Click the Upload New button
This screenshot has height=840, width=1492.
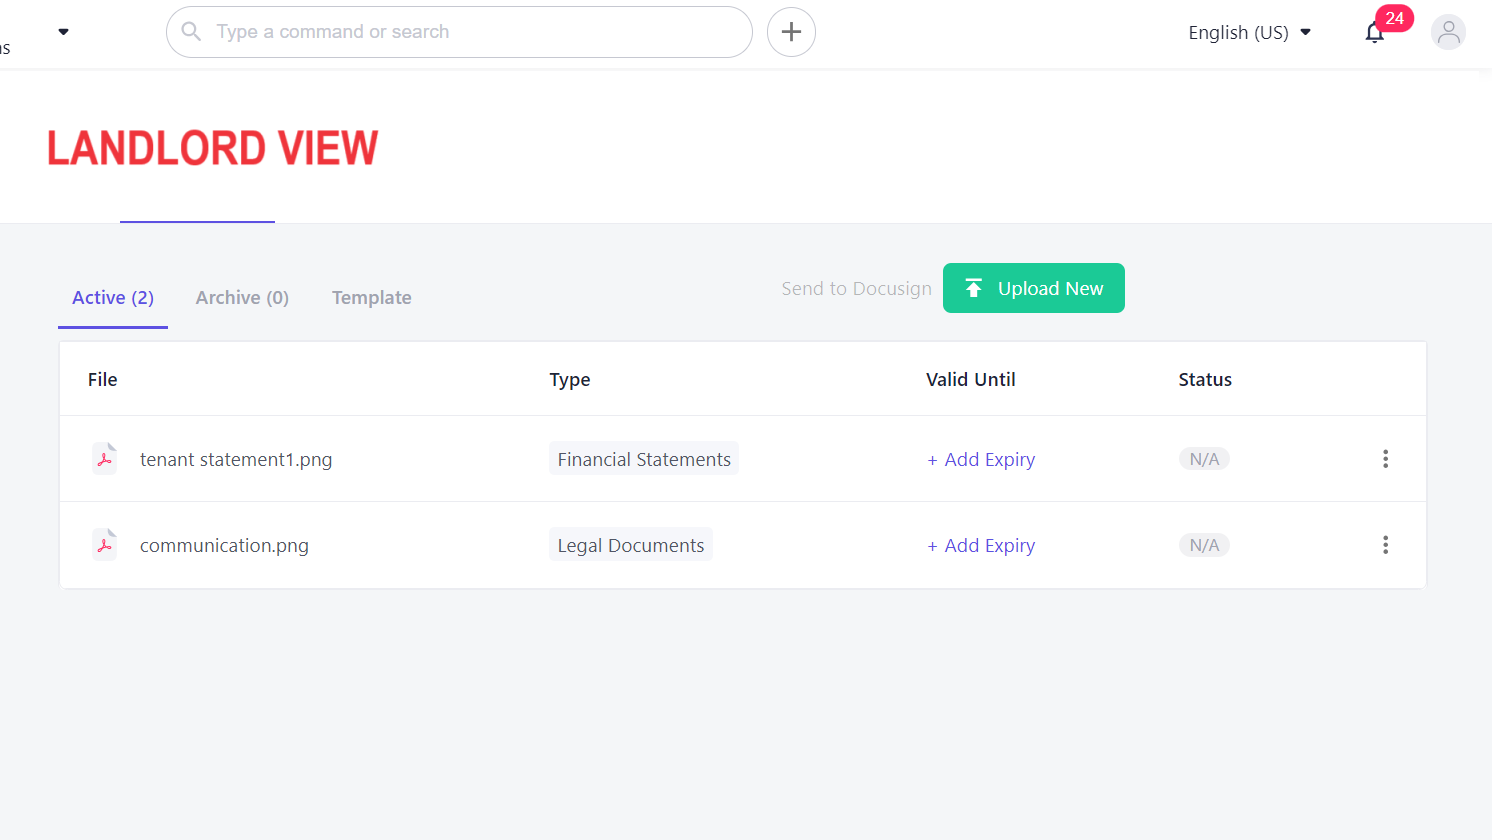1034,288
